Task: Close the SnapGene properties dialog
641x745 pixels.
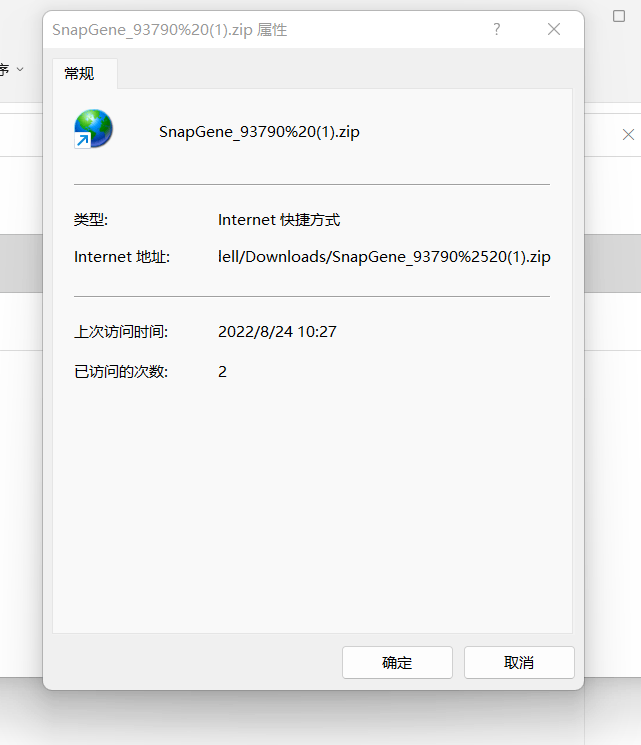Action: [x=554, y=29]
